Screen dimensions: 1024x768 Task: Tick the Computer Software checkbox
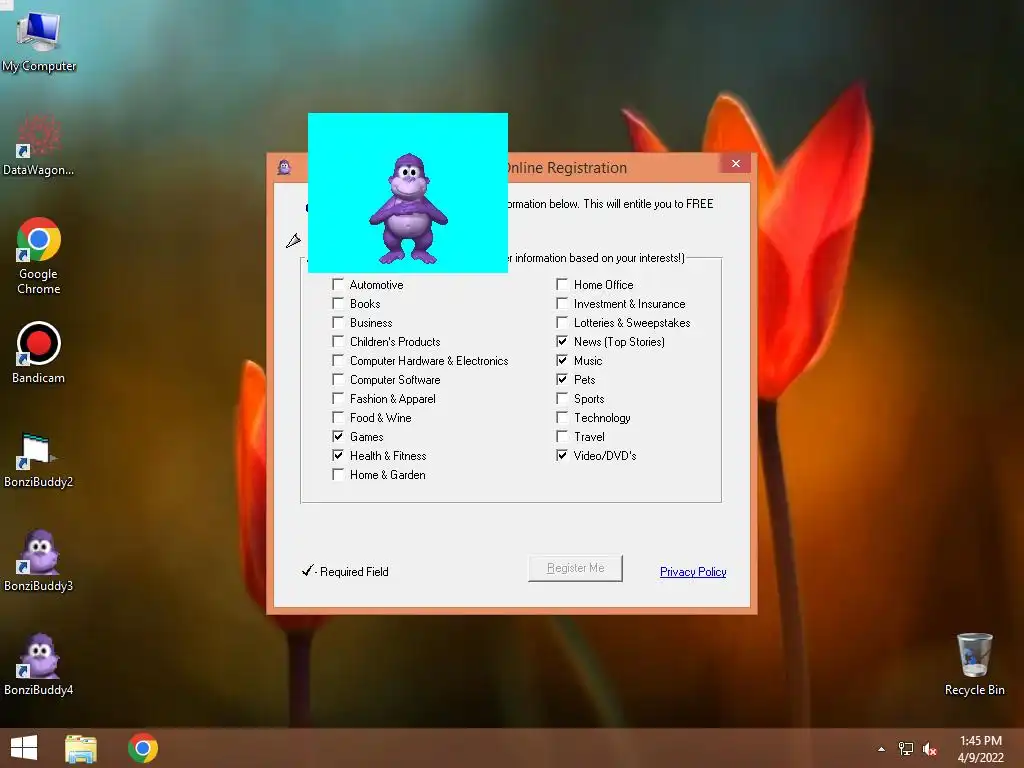(338, 379)
